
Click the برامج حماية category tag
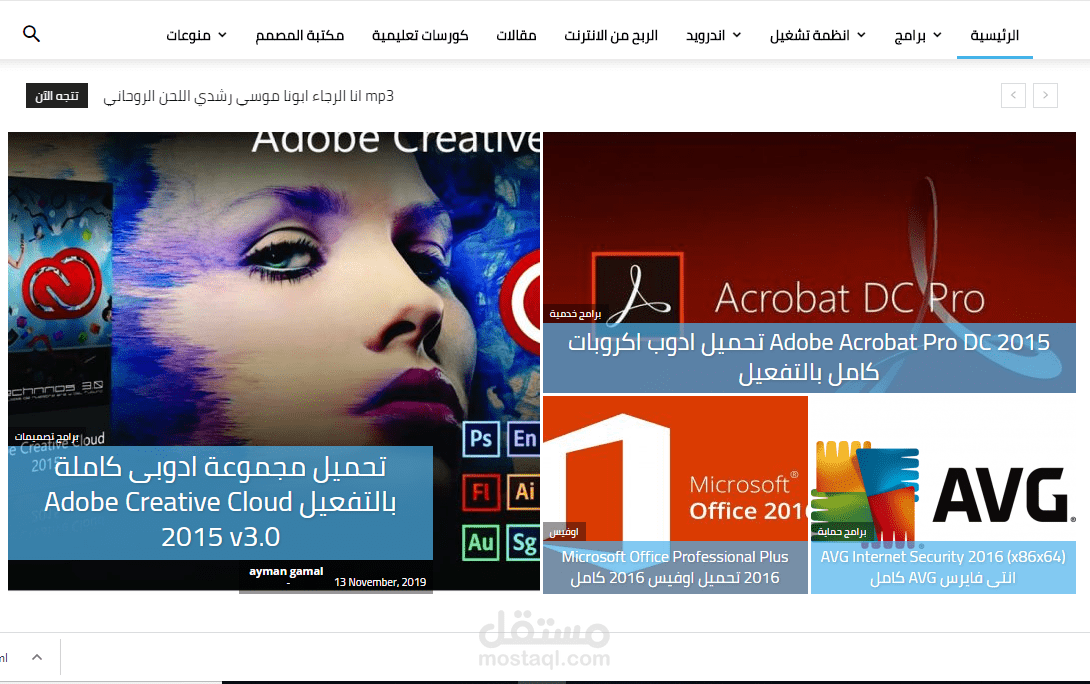click(x=842, y=532)
